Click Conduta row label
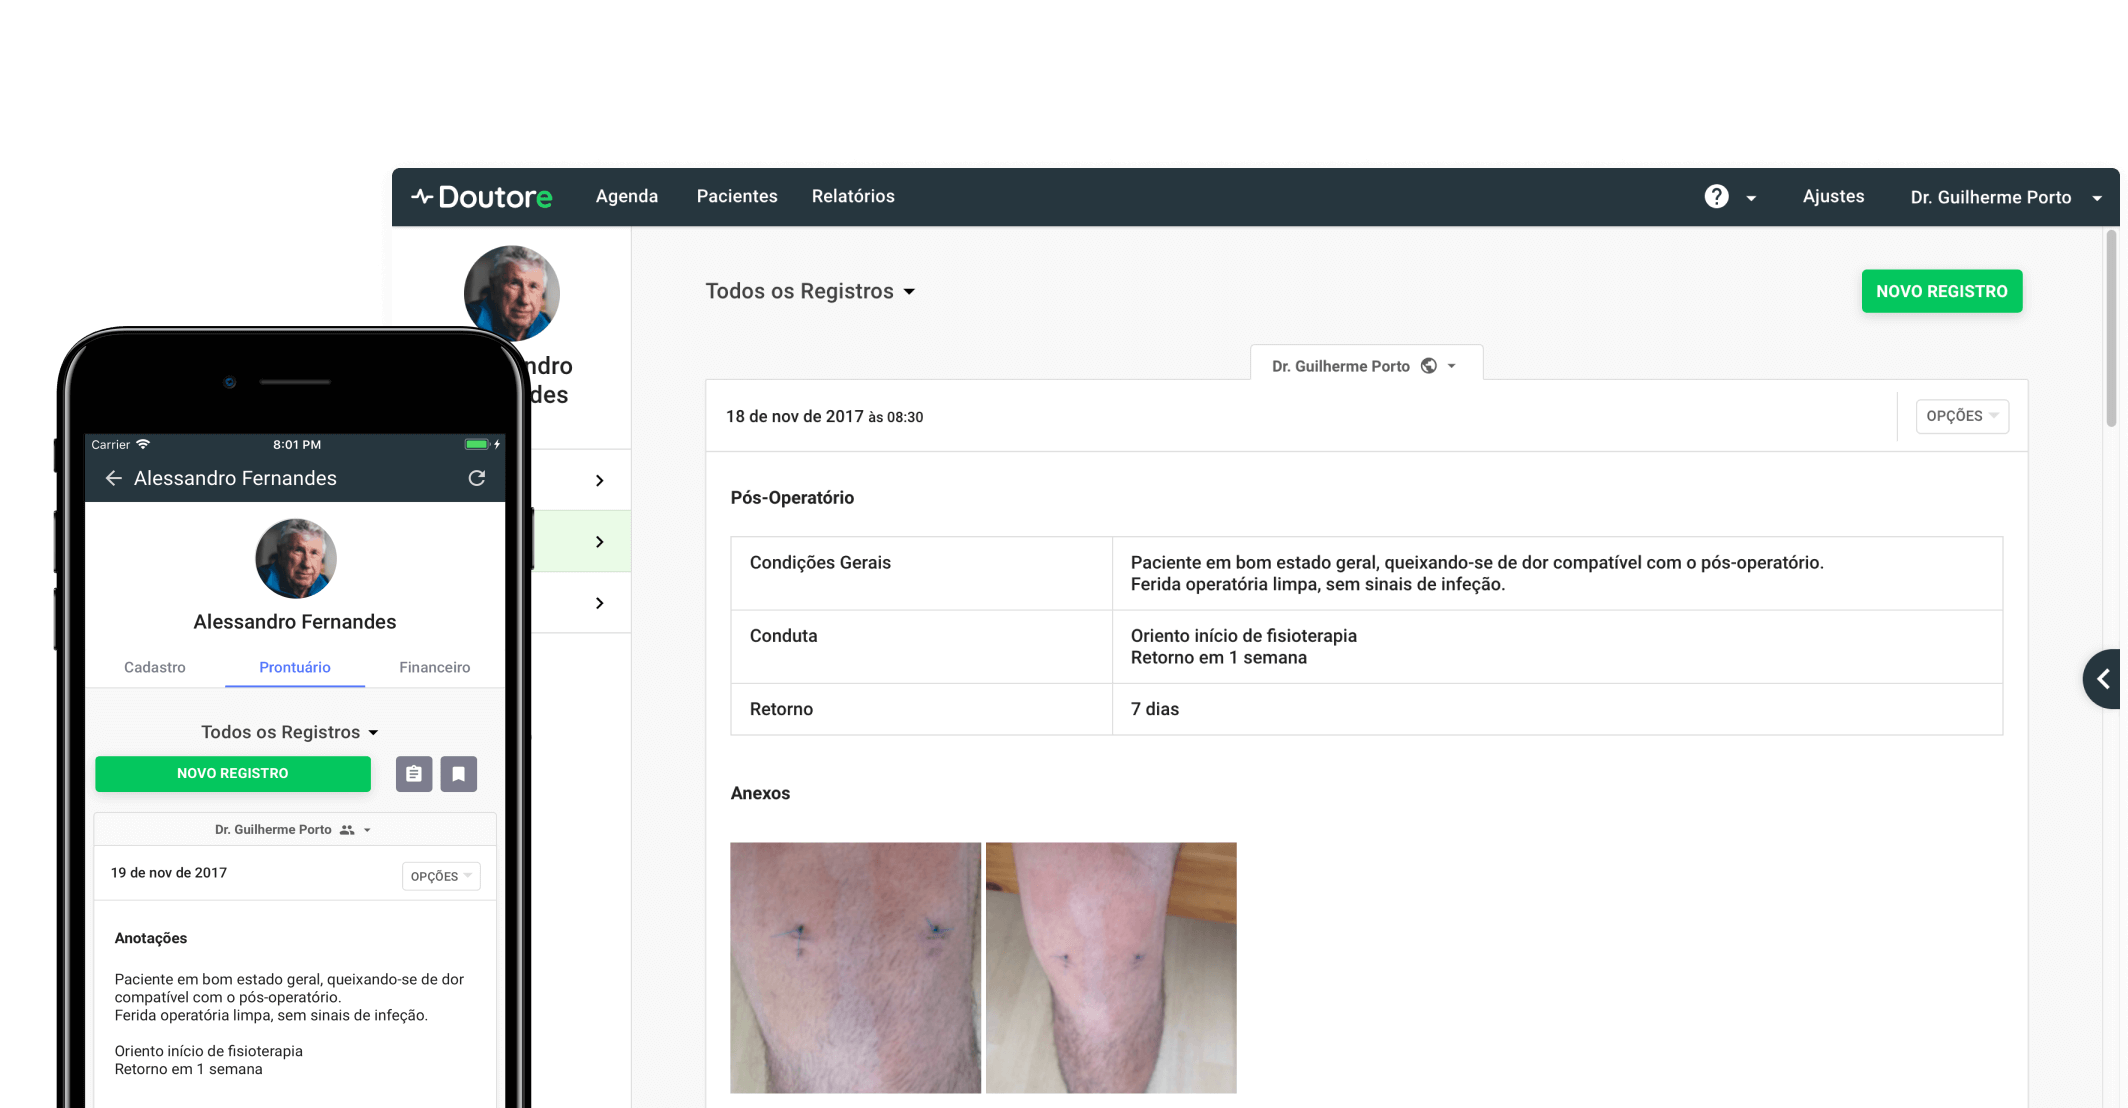 [x=783, y=636]
